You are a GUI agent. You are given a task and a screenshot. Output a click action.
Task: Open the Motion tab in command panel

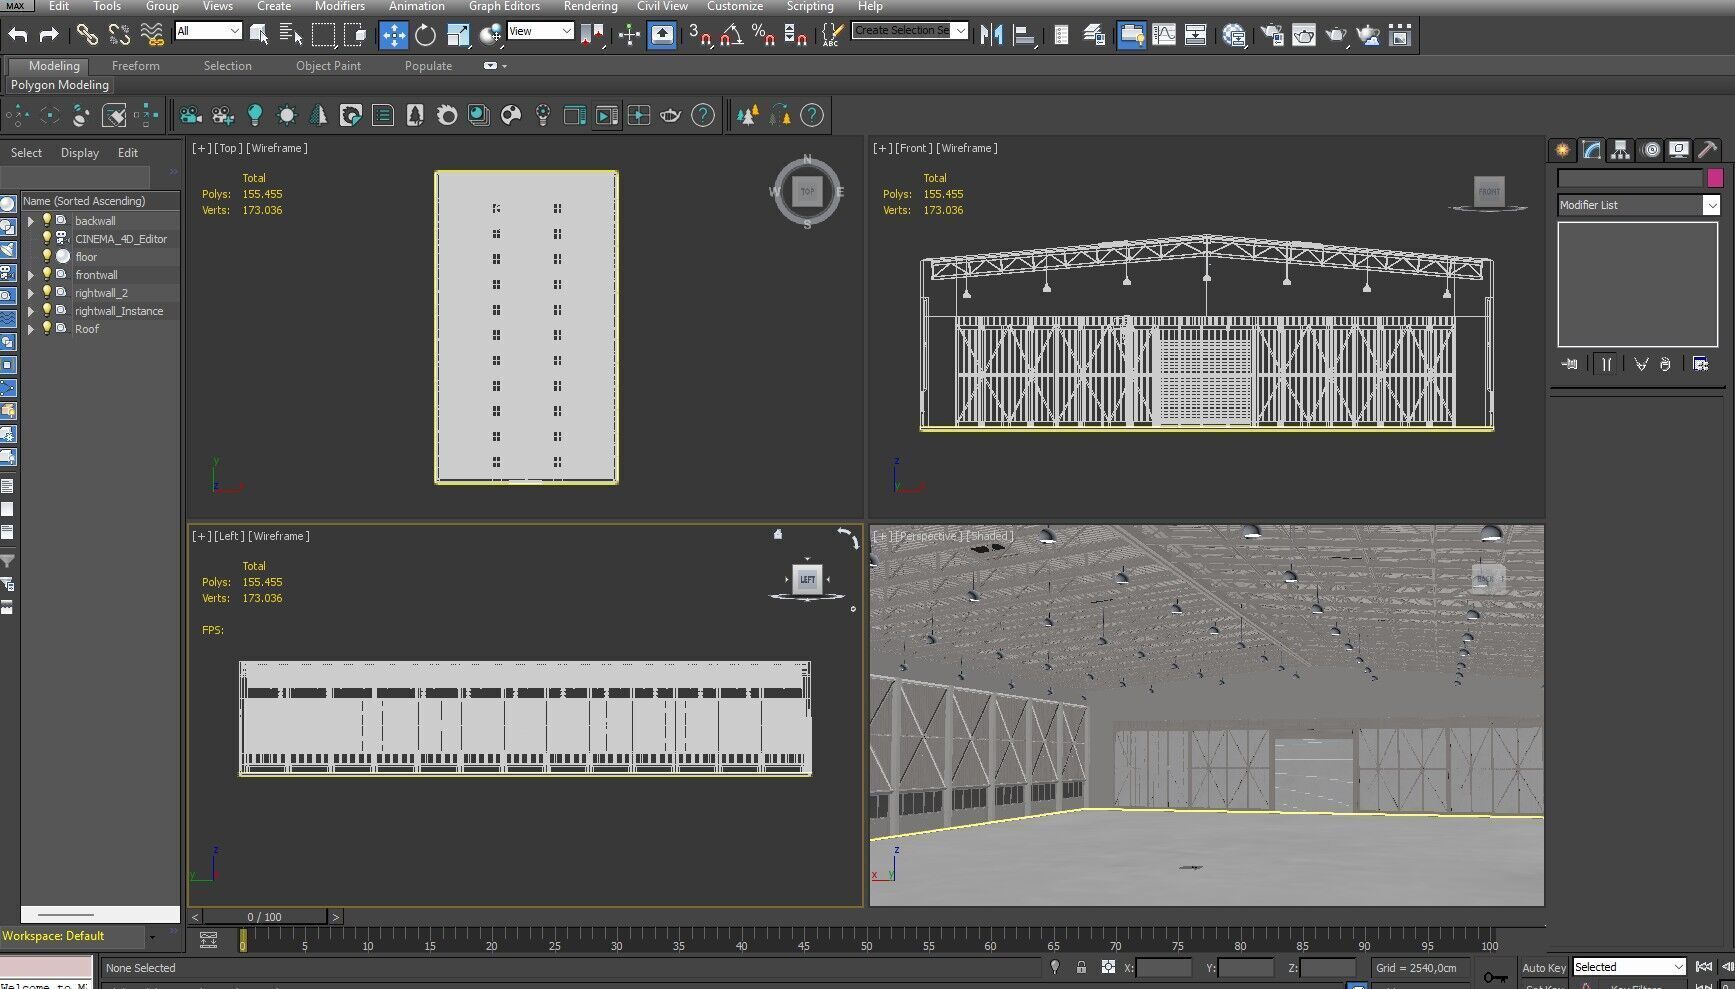click(x=1651, y=150)
